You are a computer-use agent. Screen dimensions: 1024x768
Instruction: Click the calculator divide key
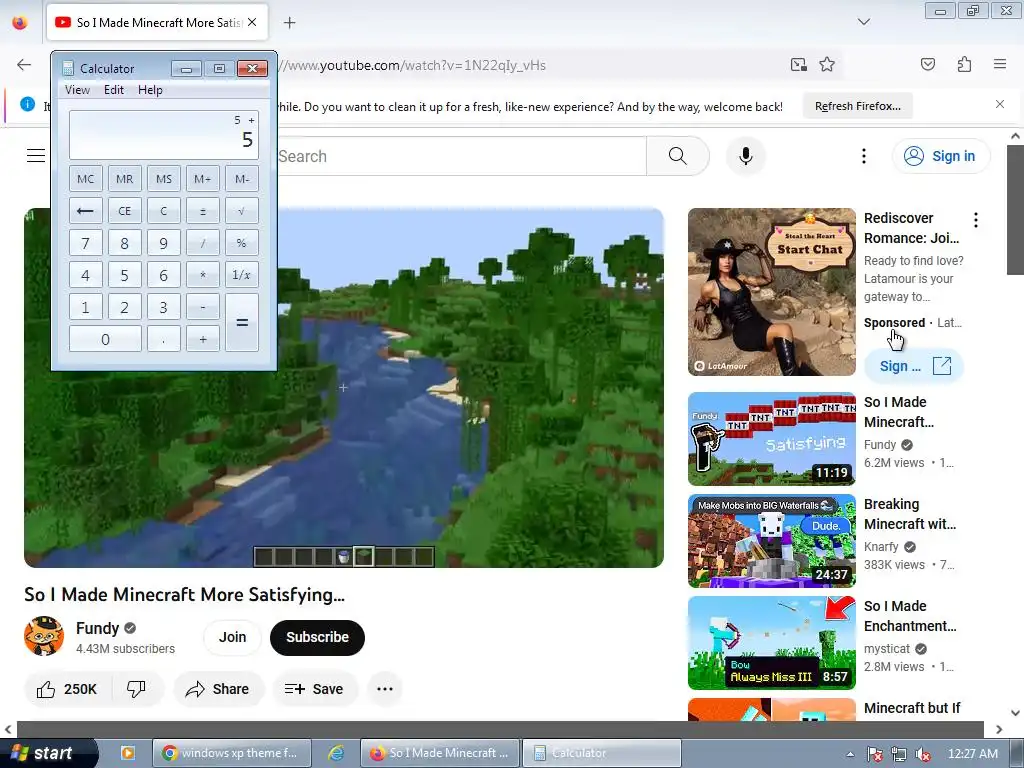[x=202, y=243]
